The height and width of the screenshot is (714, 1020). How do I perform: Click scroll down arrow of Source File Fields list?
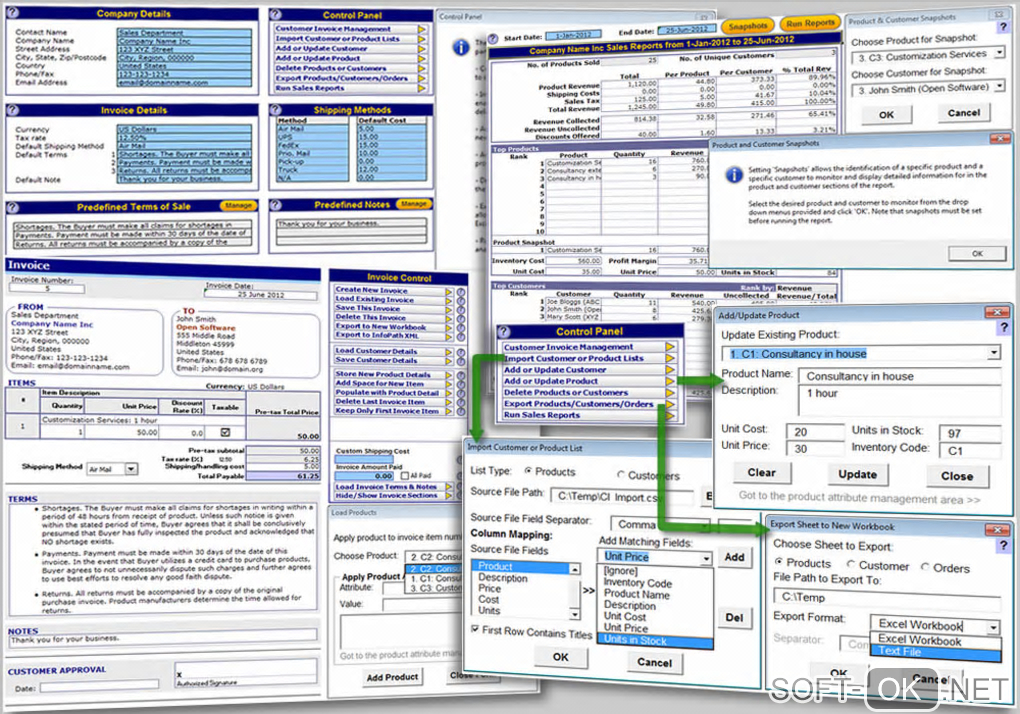click(574, 614)
